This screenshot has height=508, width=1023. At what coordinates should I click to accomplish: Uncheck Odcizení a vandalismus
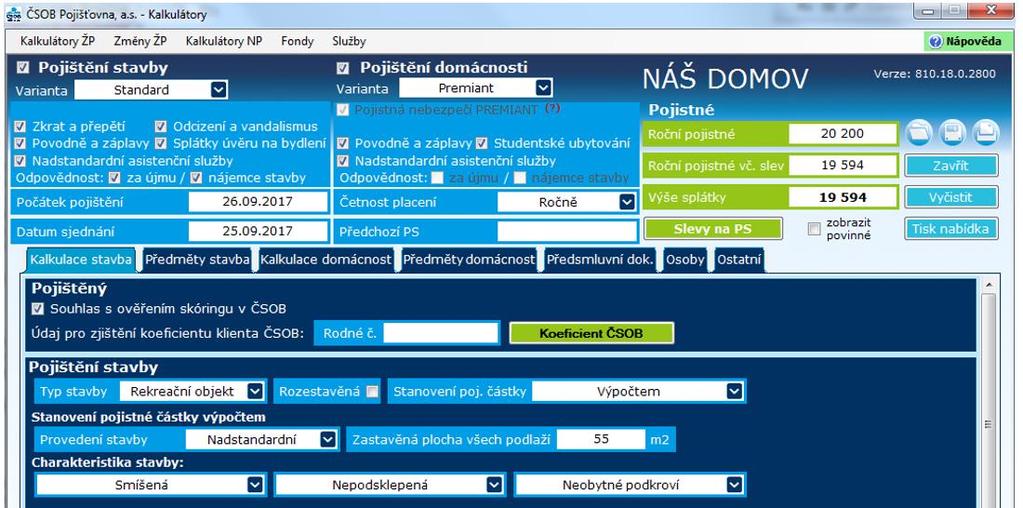click(161, 127)
